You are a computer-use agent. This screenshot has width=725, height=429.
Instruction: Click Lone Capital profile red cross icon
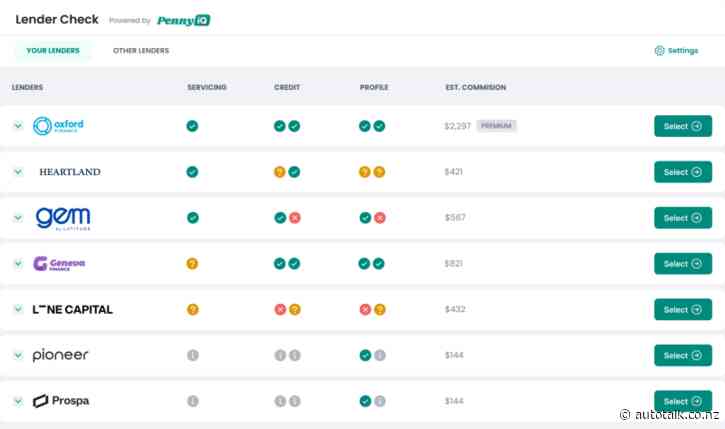365,309
